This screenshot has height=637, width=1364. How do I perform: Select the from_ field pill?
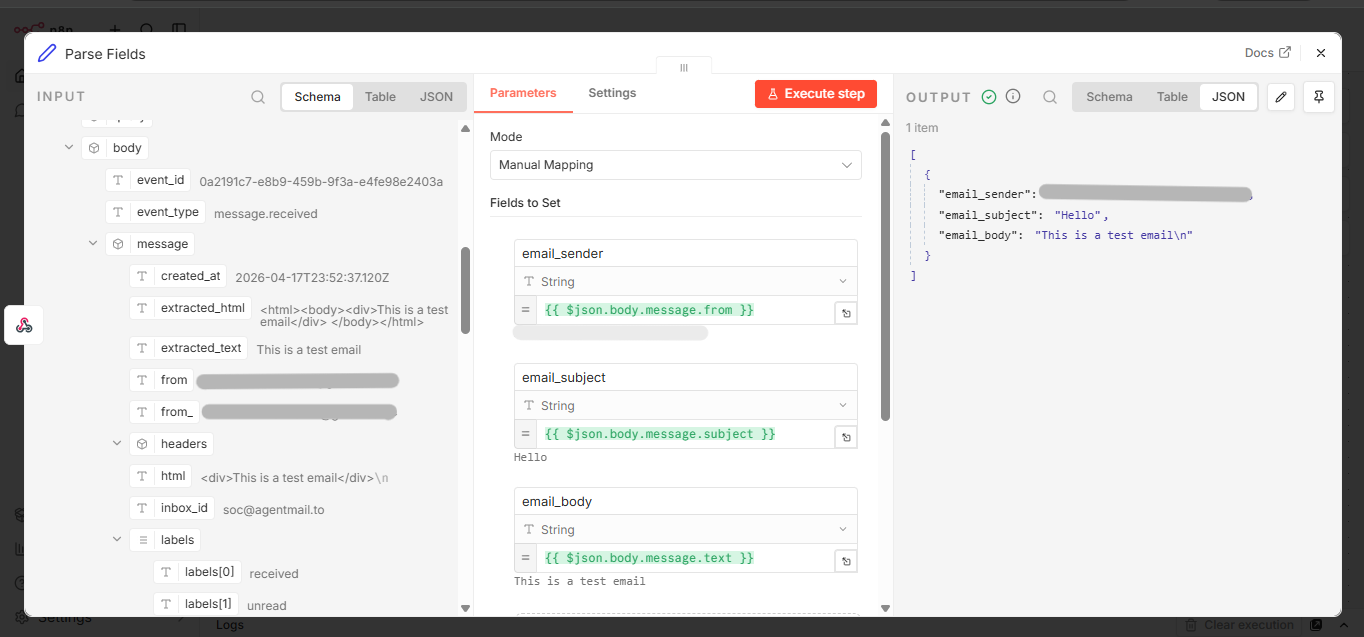(x=165, y=412)
